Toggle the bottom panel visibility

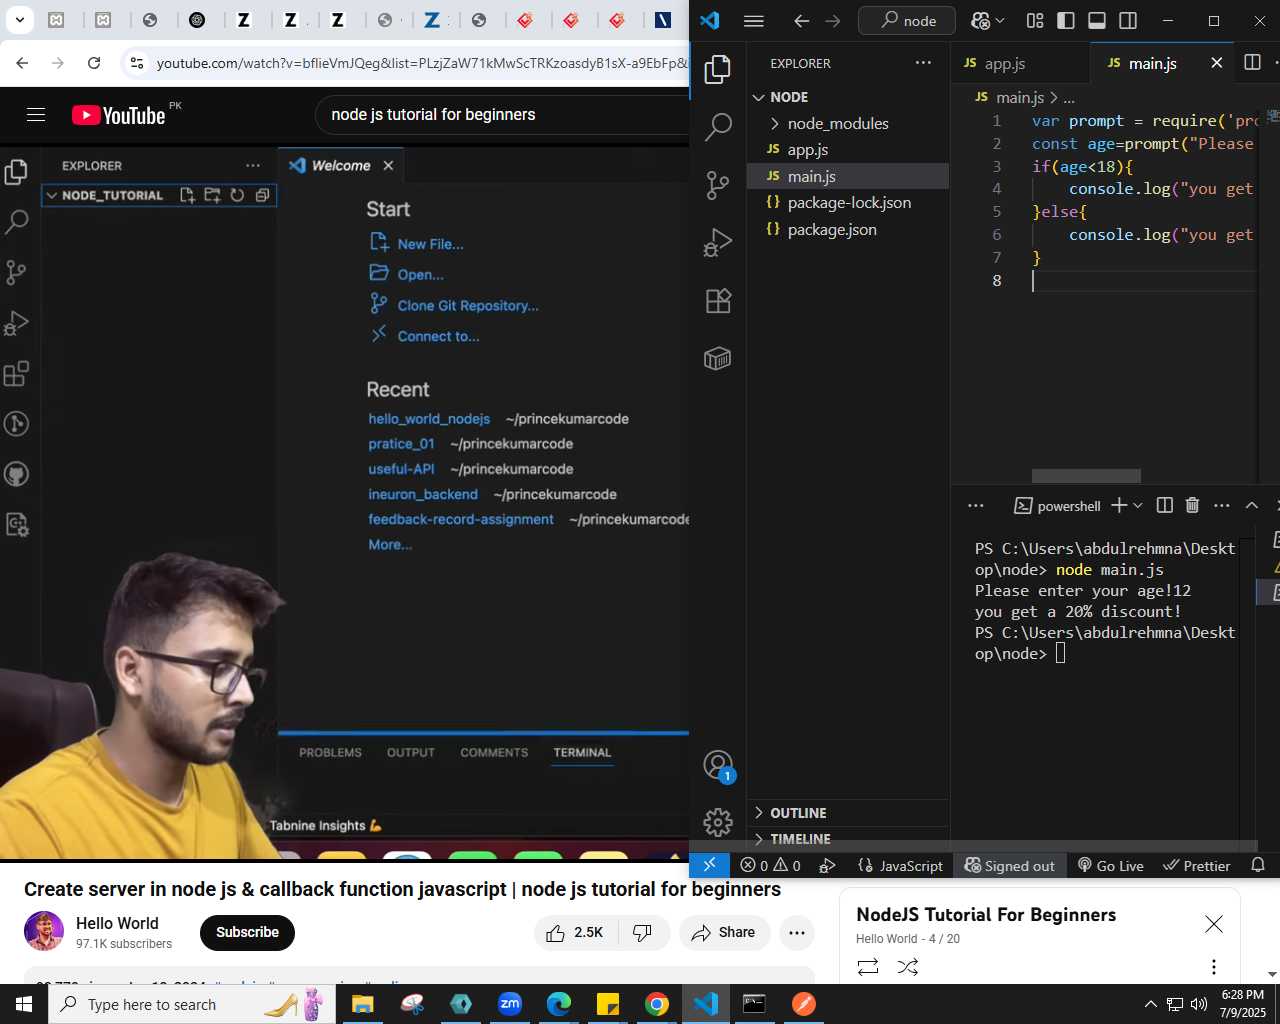click(x=1097, y=21)
